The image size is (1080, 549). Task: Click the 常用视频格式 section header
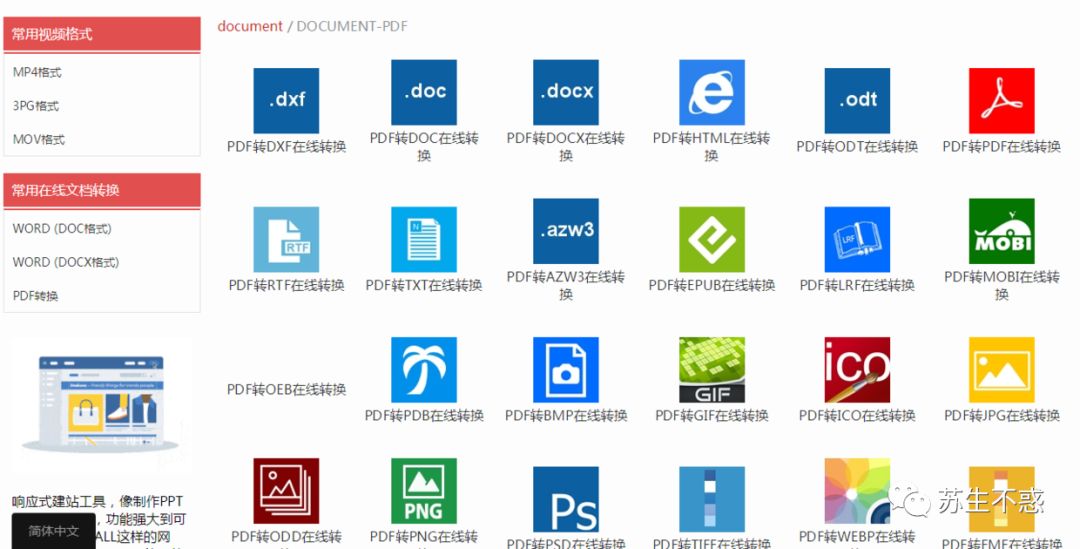[102, 34]
